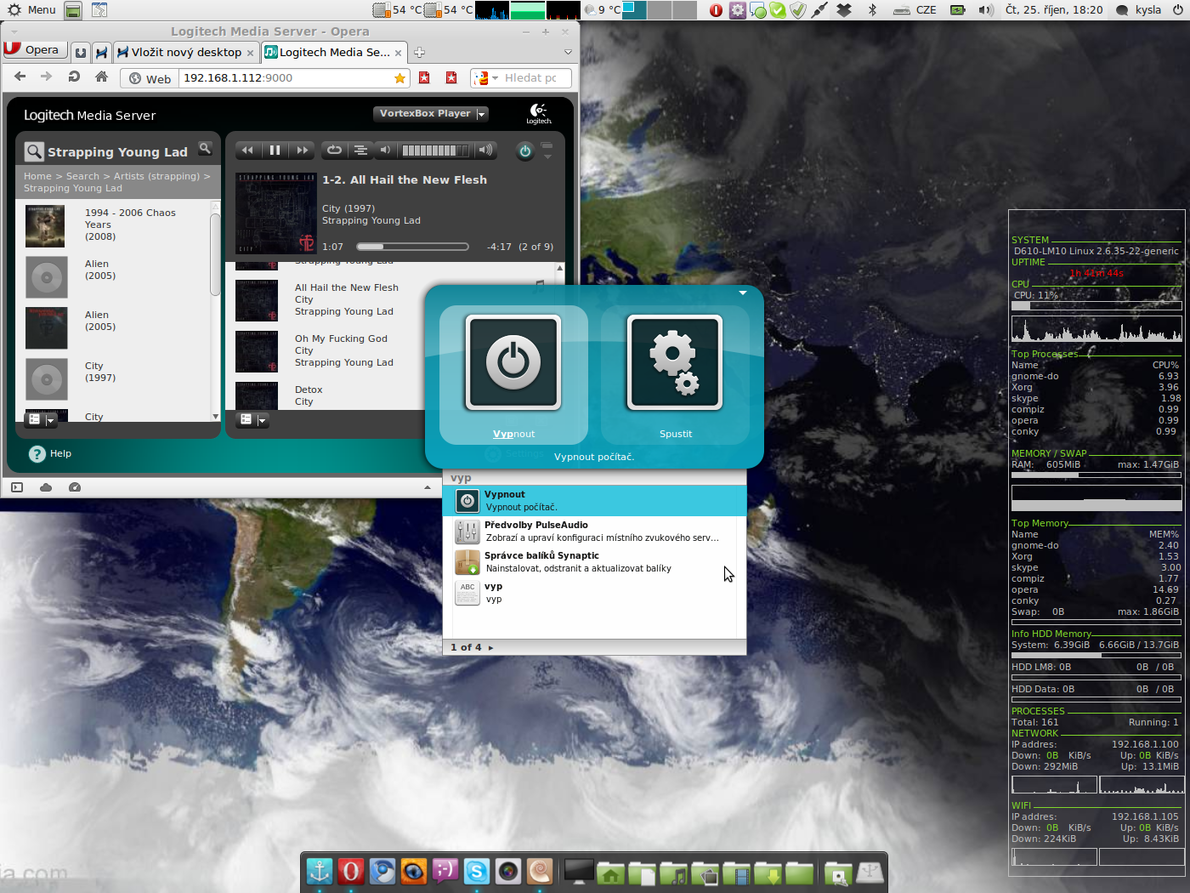
Task: Open the GNOME Do preferences arrow menu
Action: click(x=743, y=293)
